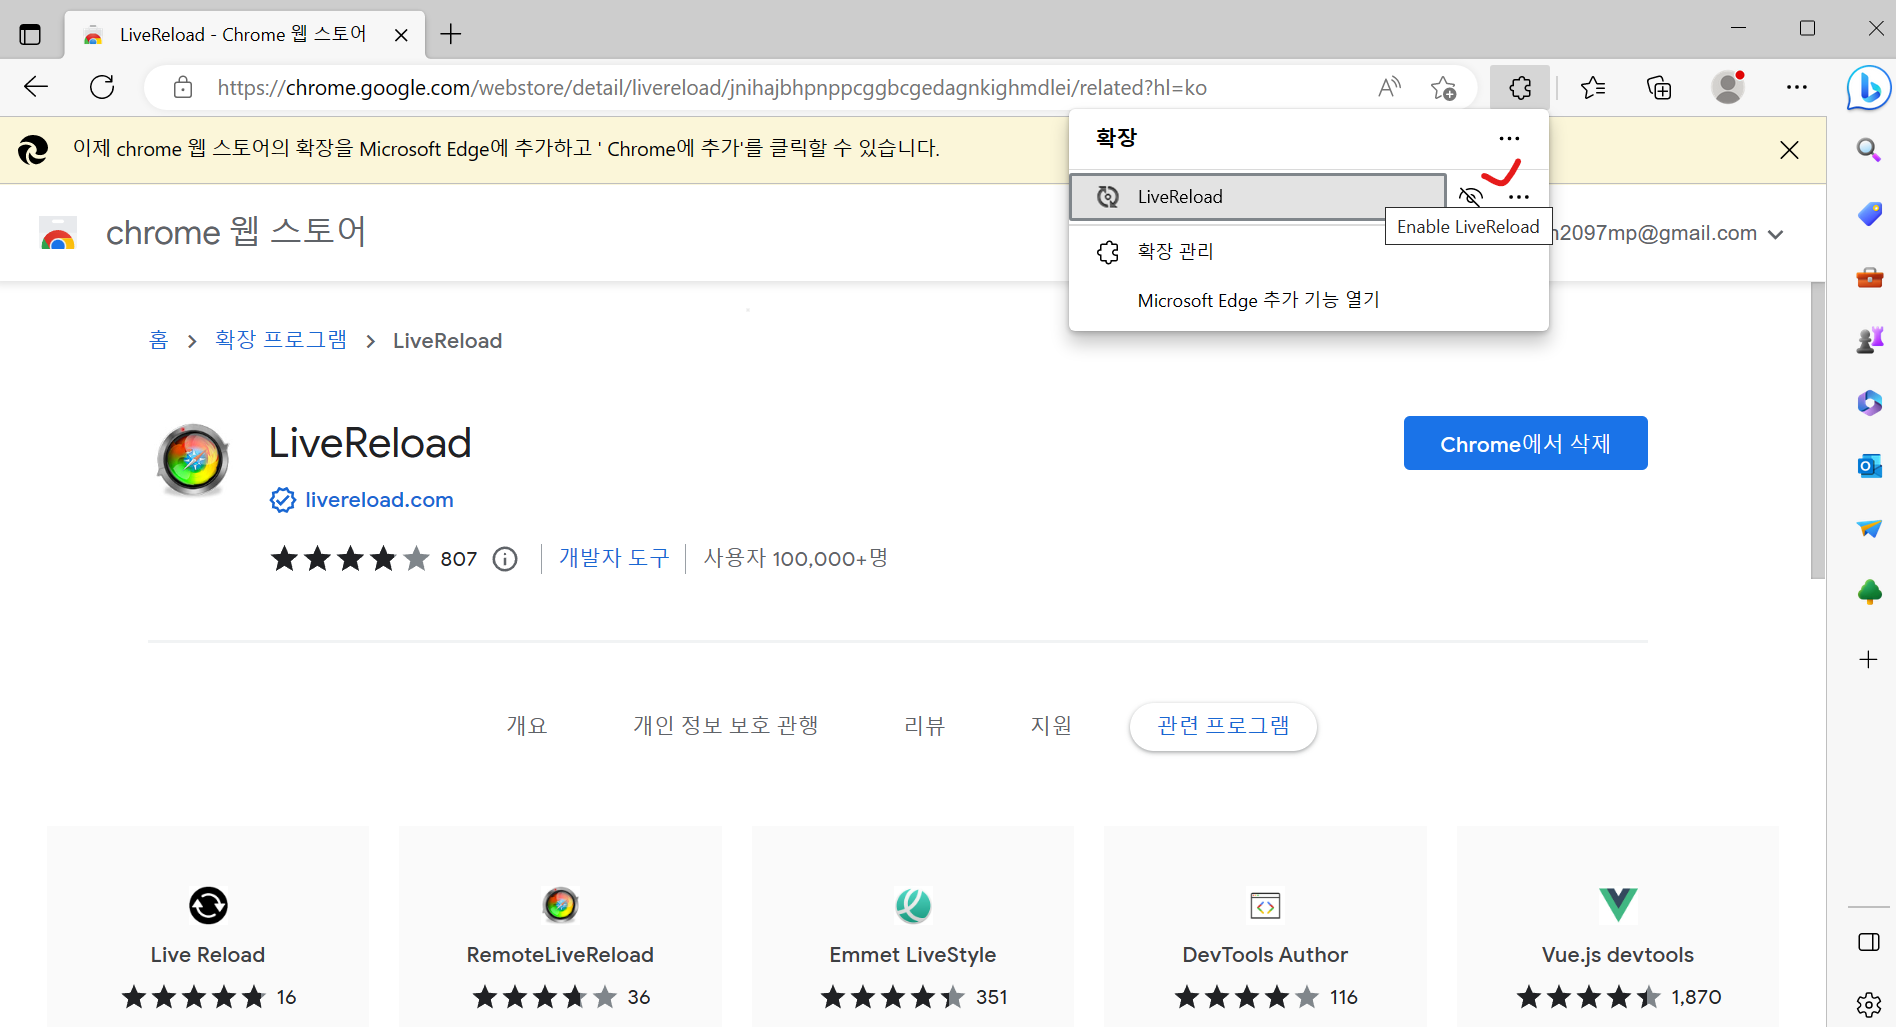Show LiveReload in toolbar eye icon

point(1470,196)
